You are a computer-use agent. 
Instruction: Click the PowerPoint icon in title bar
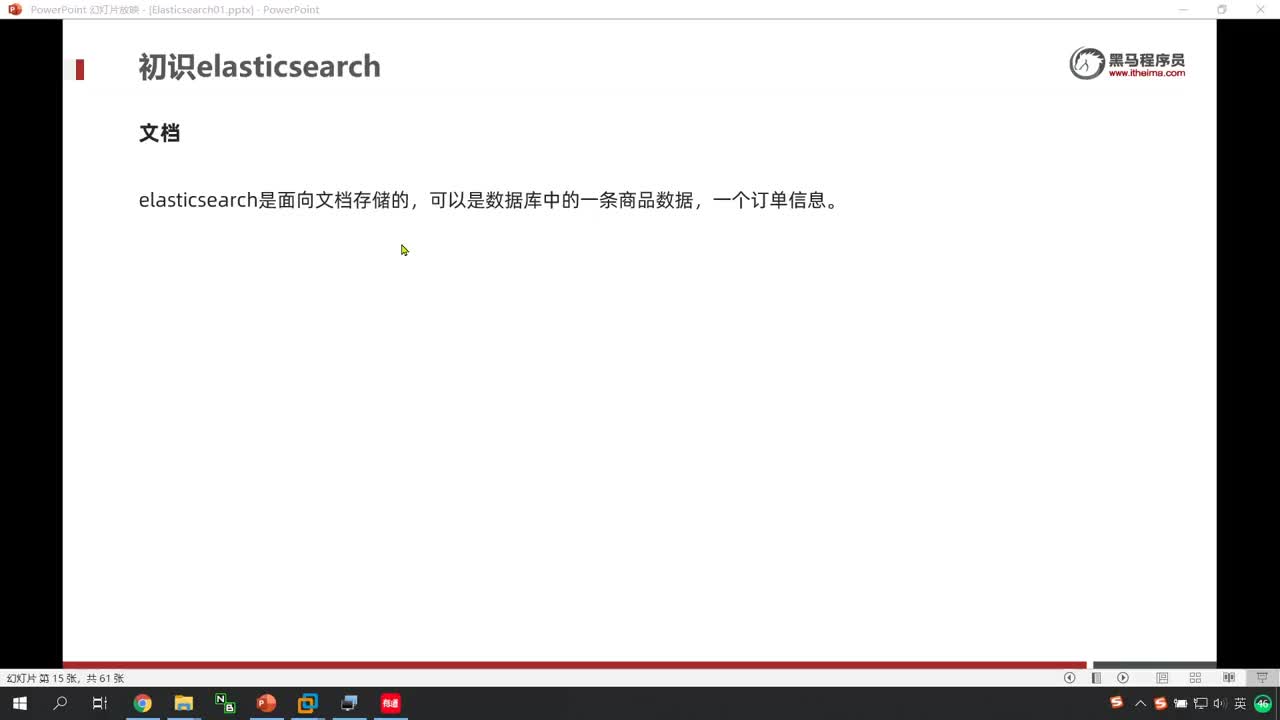point(15,9)
